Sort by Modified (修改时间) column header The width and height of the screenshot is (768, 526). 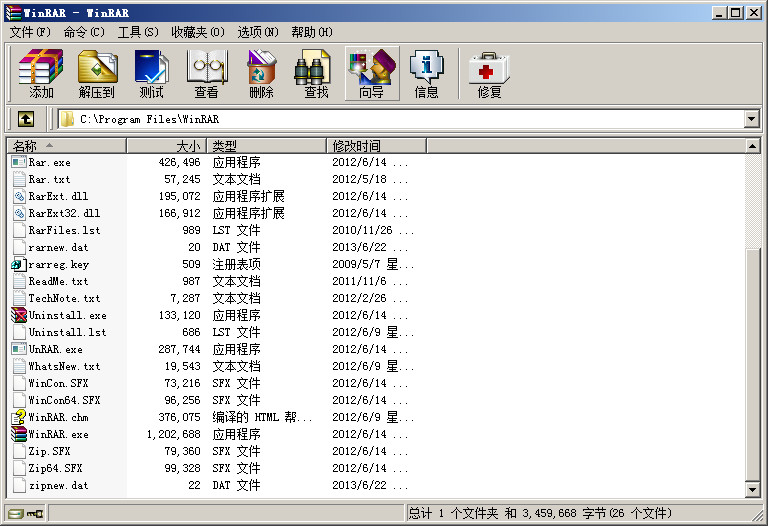point(376,145)
